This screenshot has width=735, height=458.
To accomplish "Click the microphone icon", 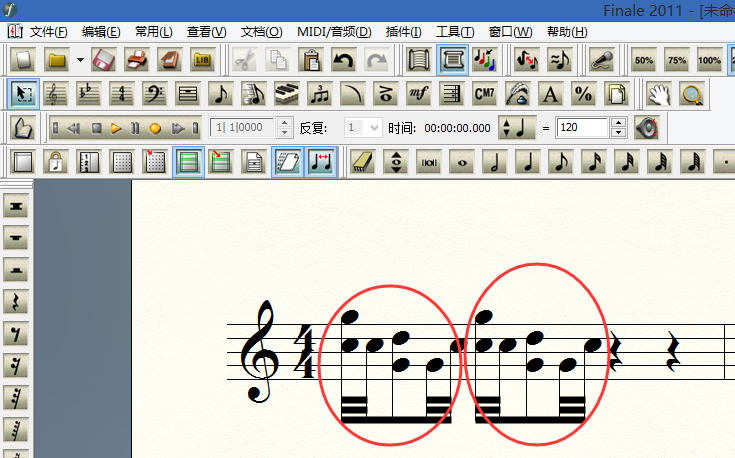I will coord(602,60).
